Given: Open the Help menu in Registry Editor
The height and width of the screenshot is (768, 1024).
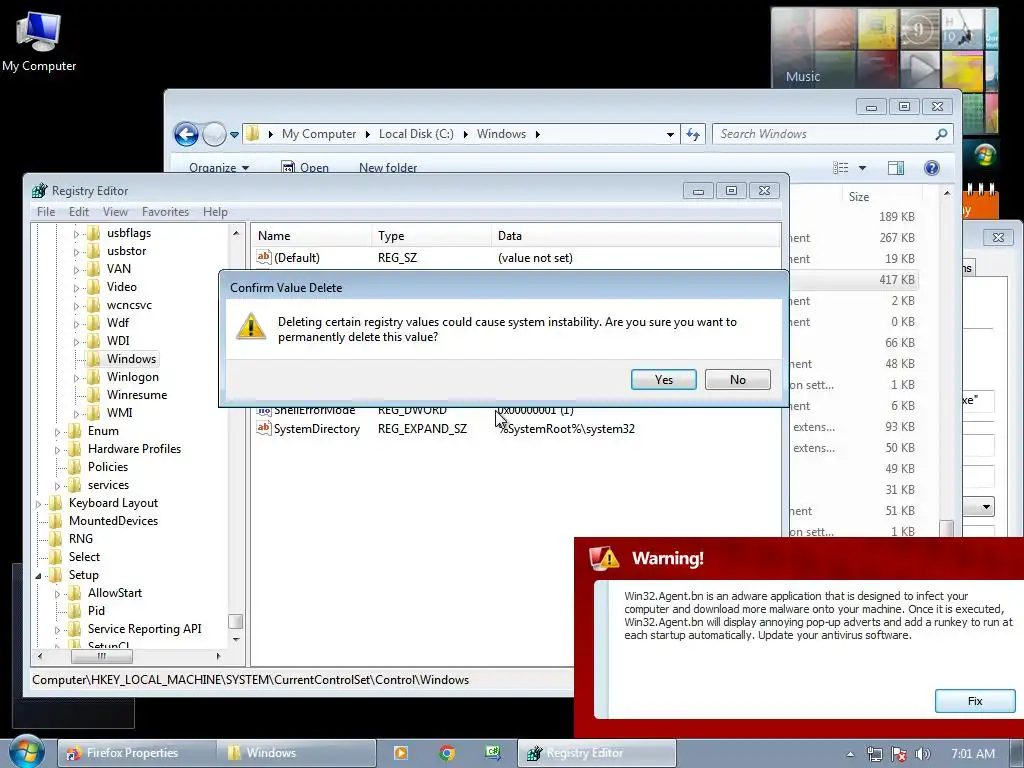Looking at the screenshot, I should click(215, 212).
